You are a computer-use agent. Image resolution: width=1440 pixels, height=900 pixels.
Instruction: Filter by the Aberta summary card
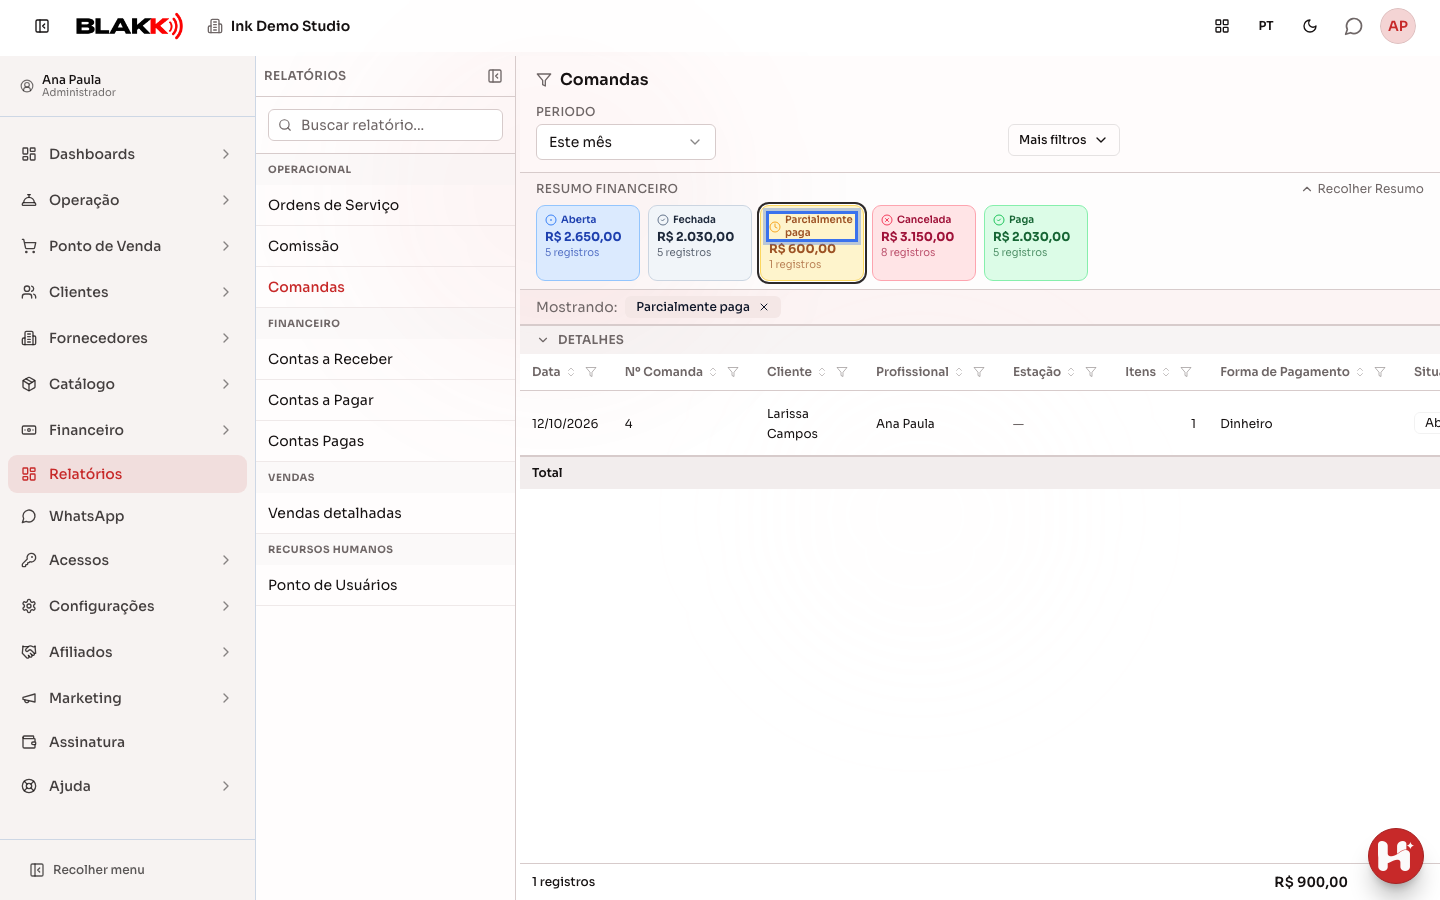click(x=588, y=243)
